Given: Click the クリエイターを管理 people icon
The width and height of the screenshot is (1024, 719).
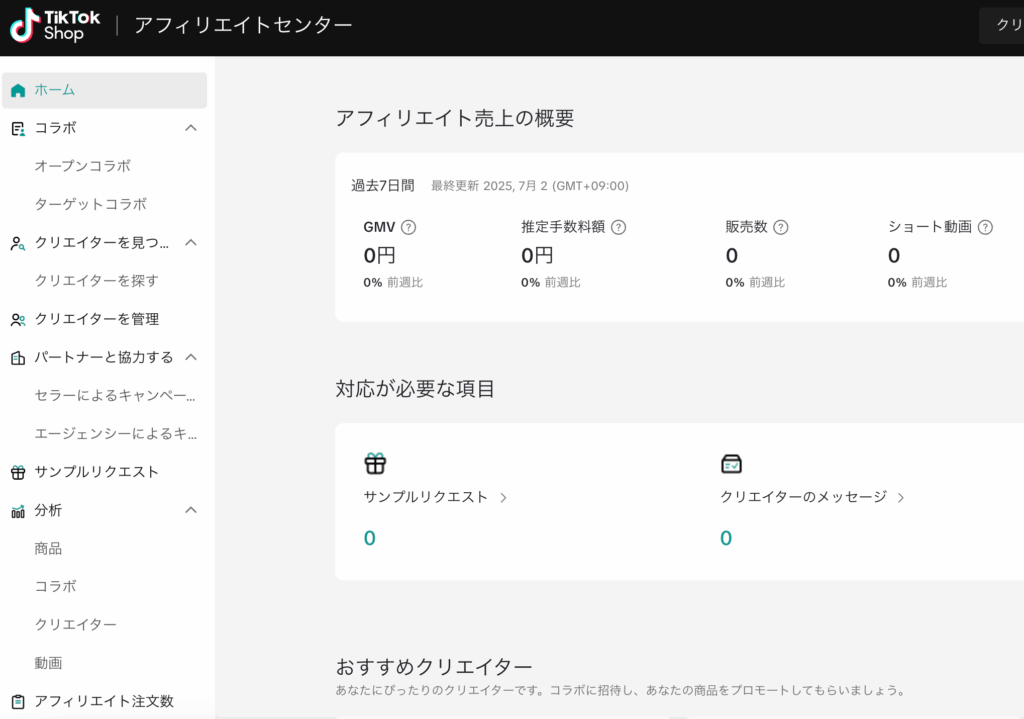Looking at the screenshot, I should tap(18, 320).
